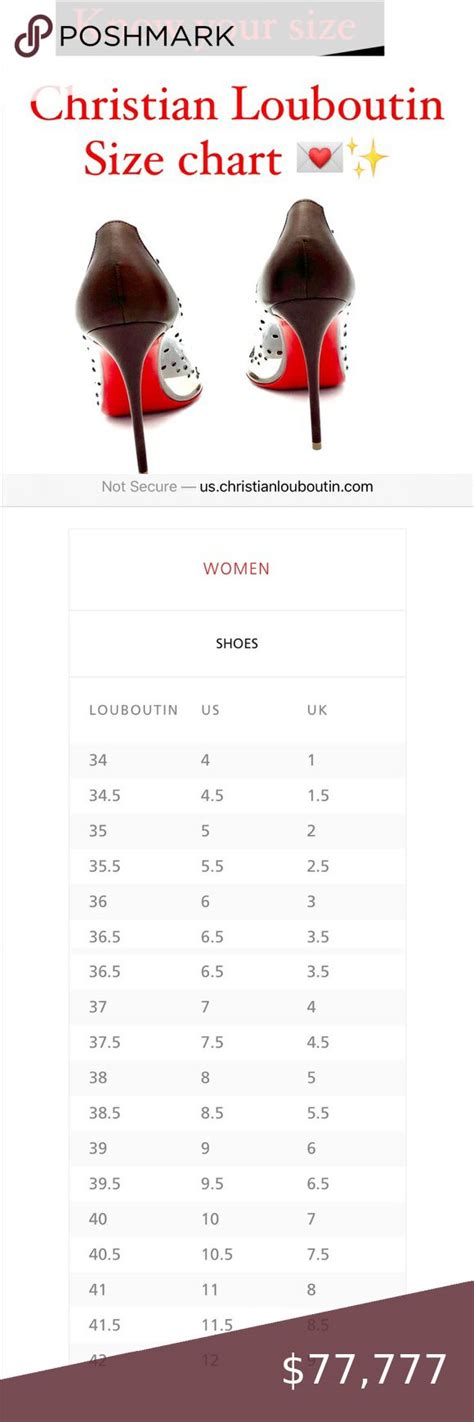This screenshot has width=474, height=1422.
Task: Select the Louboutin 35.5 size row
Action: (237, 866)
